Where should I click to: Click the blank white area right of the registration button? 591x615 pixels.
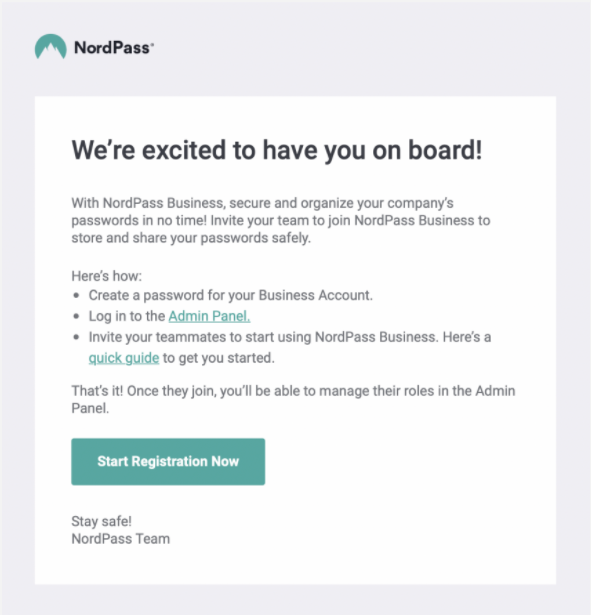pos(408,462)
